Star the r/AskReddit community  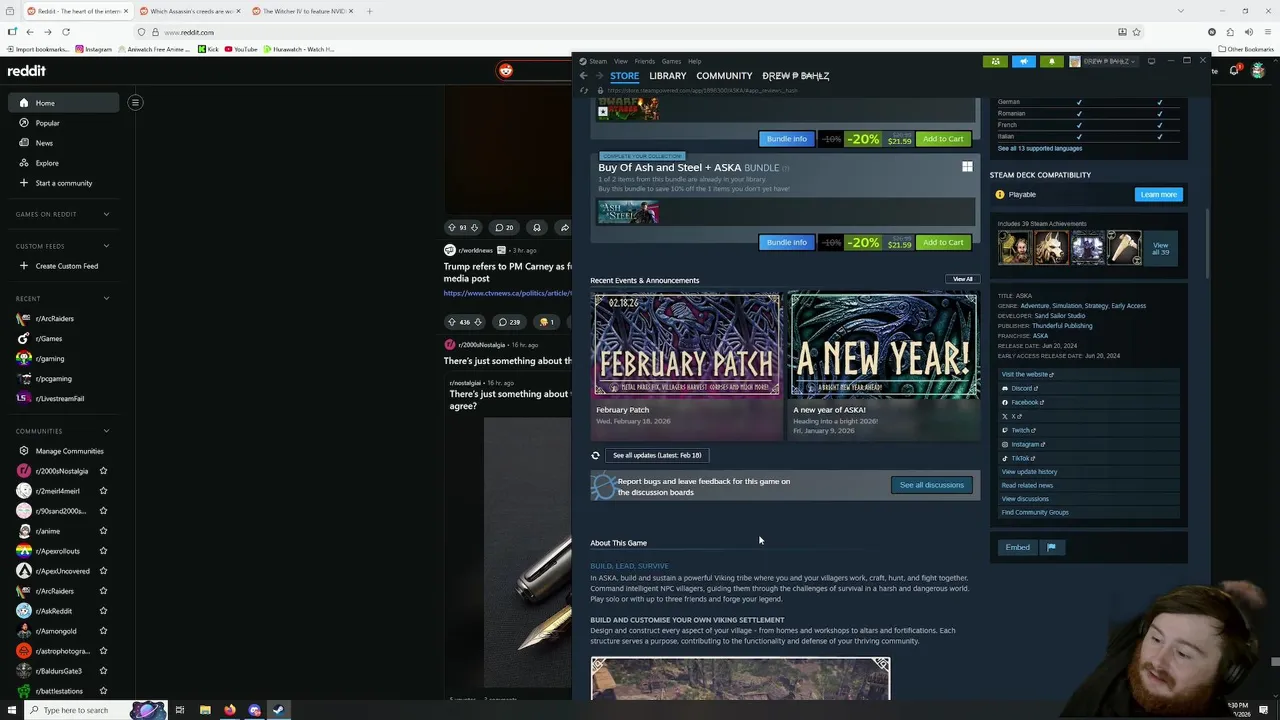103,611
